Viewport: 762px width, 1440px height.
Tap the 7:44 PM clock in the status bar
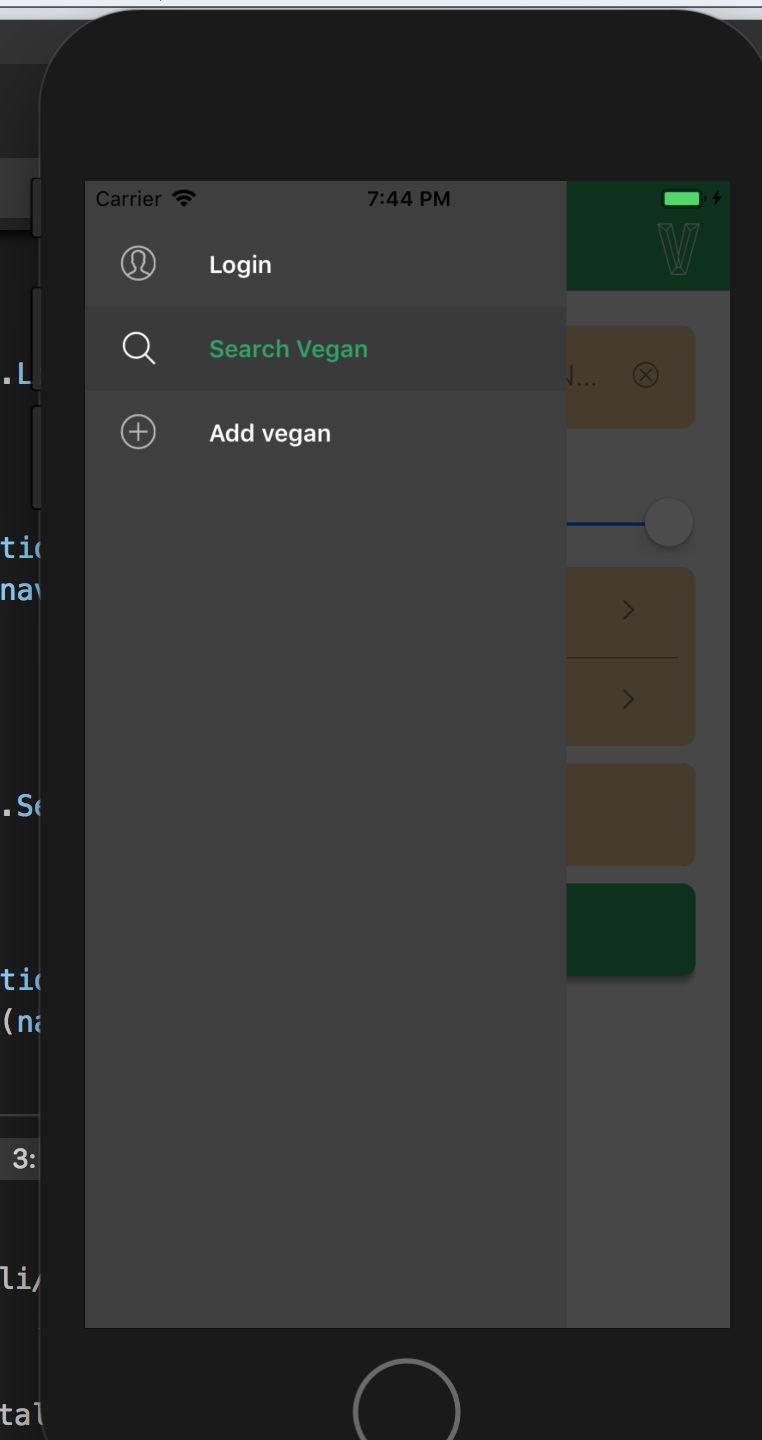tap(409, 198)
